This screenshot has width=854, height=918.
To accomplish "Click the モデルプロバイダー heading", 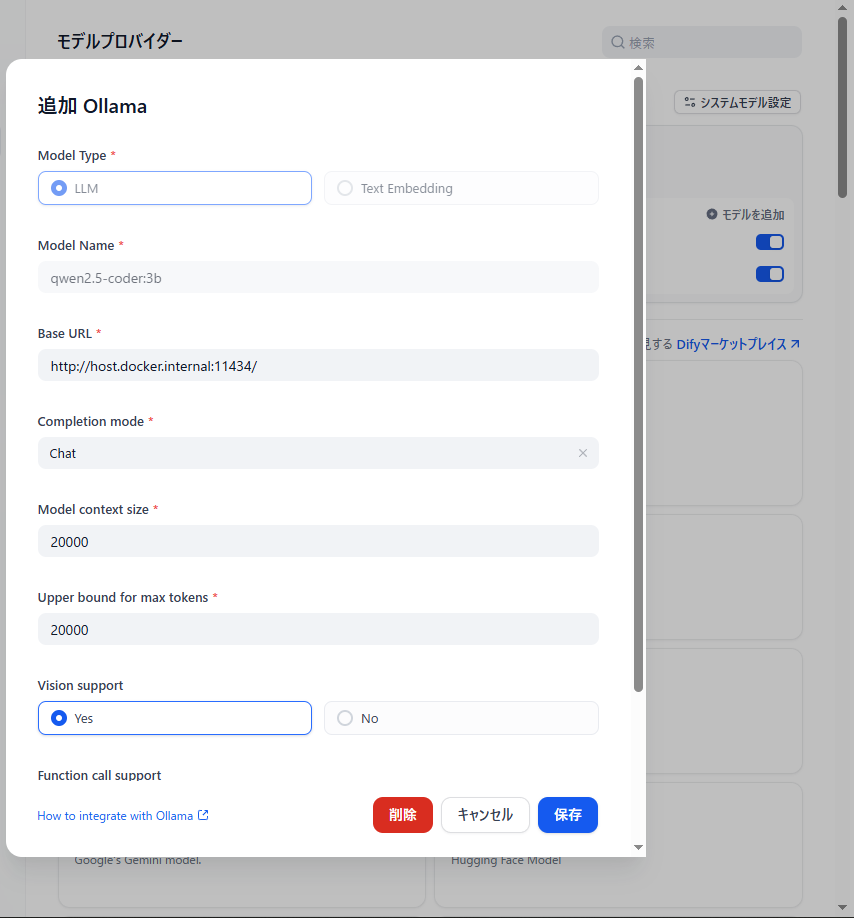I will click(120, 41).
